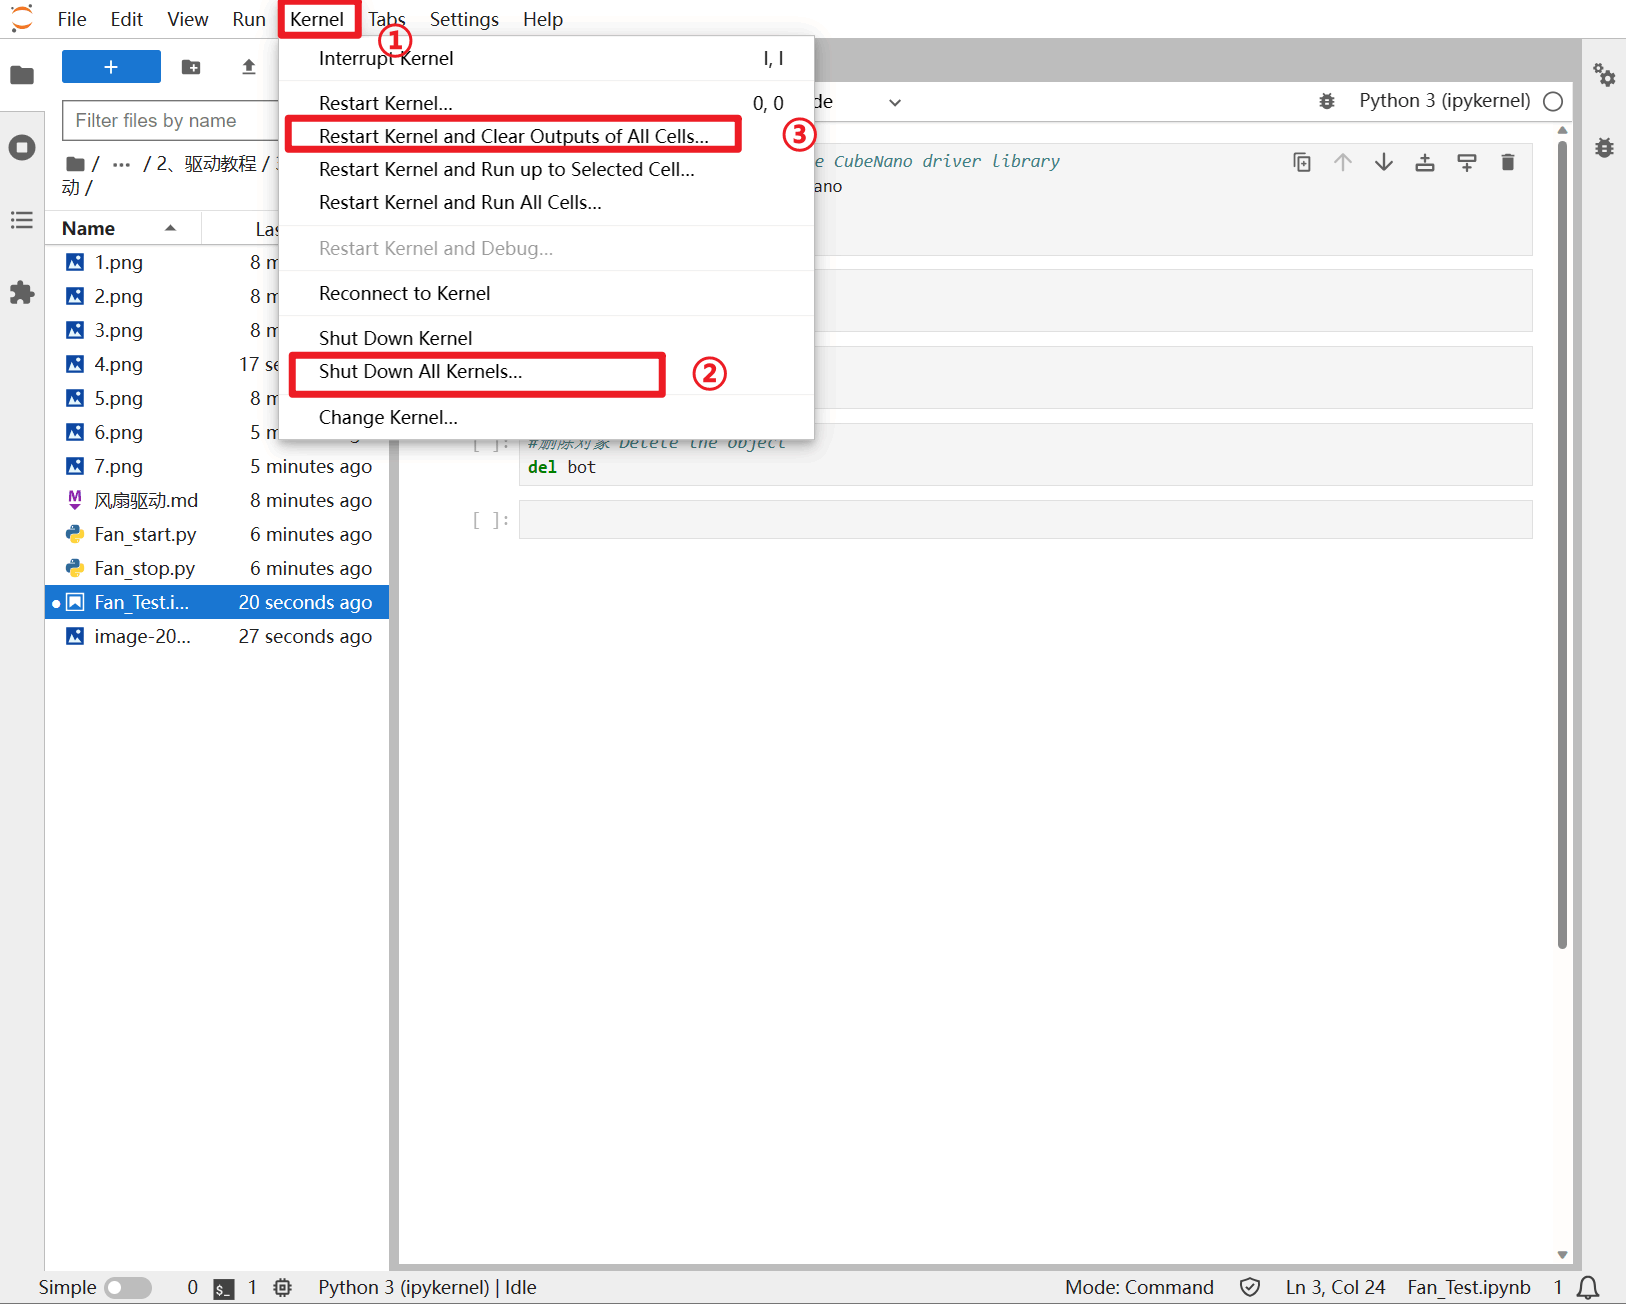1626x1304 pixels.
Task: Select 7.png in file list
Action: (217, 466)
